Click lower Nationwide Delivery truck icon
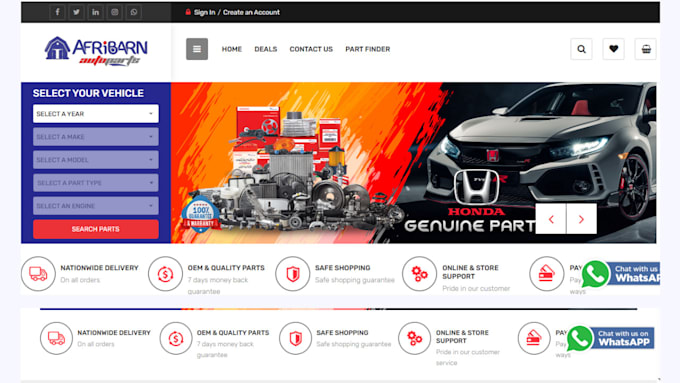Image resolution: width=680 pixels, height=383 pixels. (x=56, y=338)
